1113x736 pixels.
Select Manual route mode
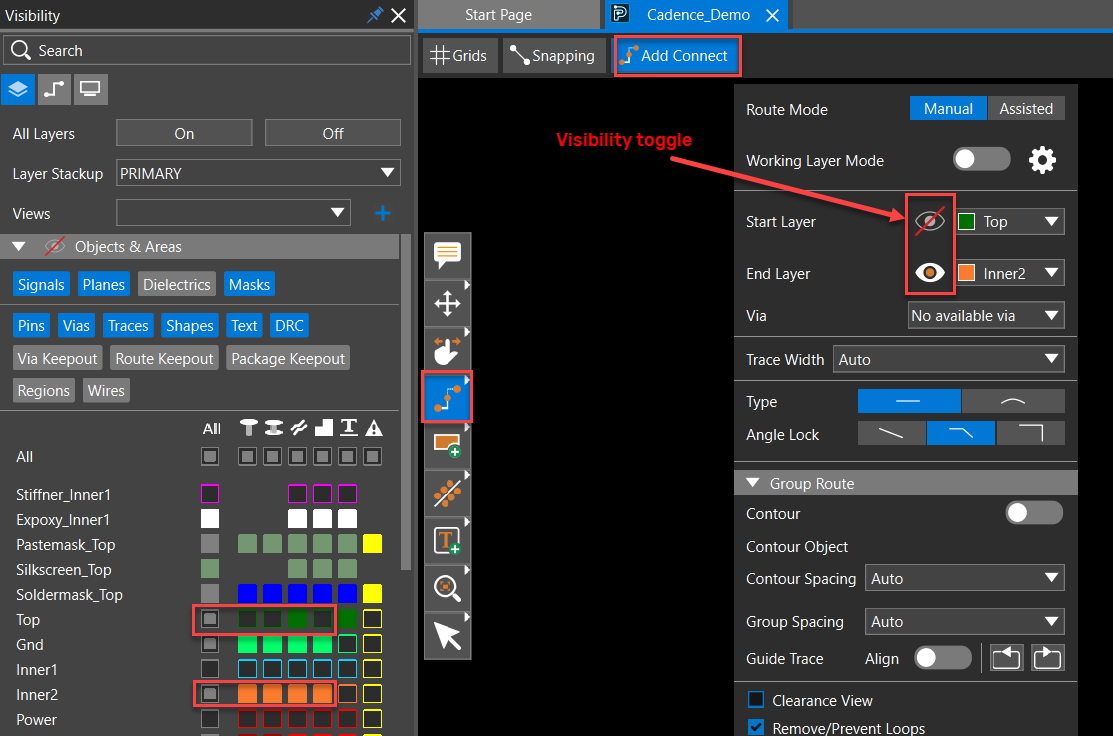click(948, 109)
